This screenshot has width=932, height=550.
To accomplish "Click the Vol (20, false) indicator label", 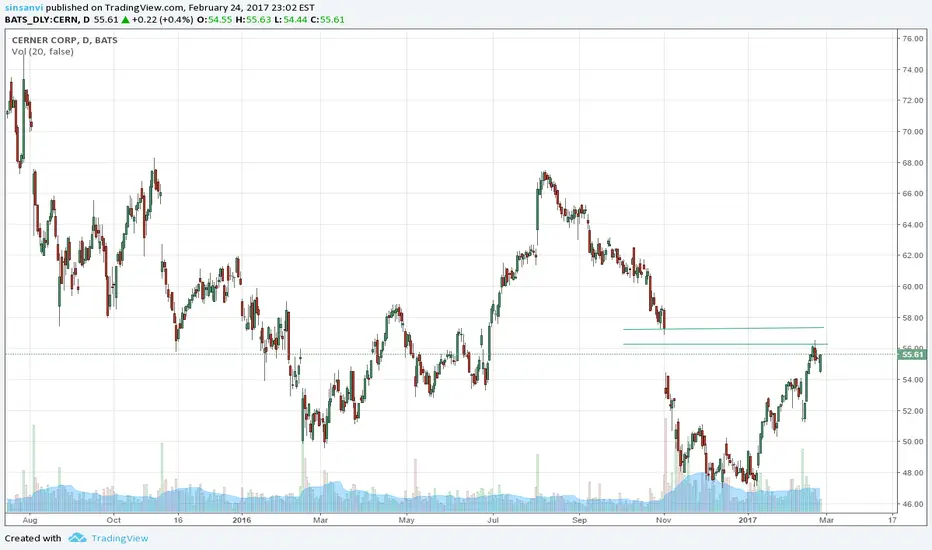I will pyautogui.click(x=43, y=52).
